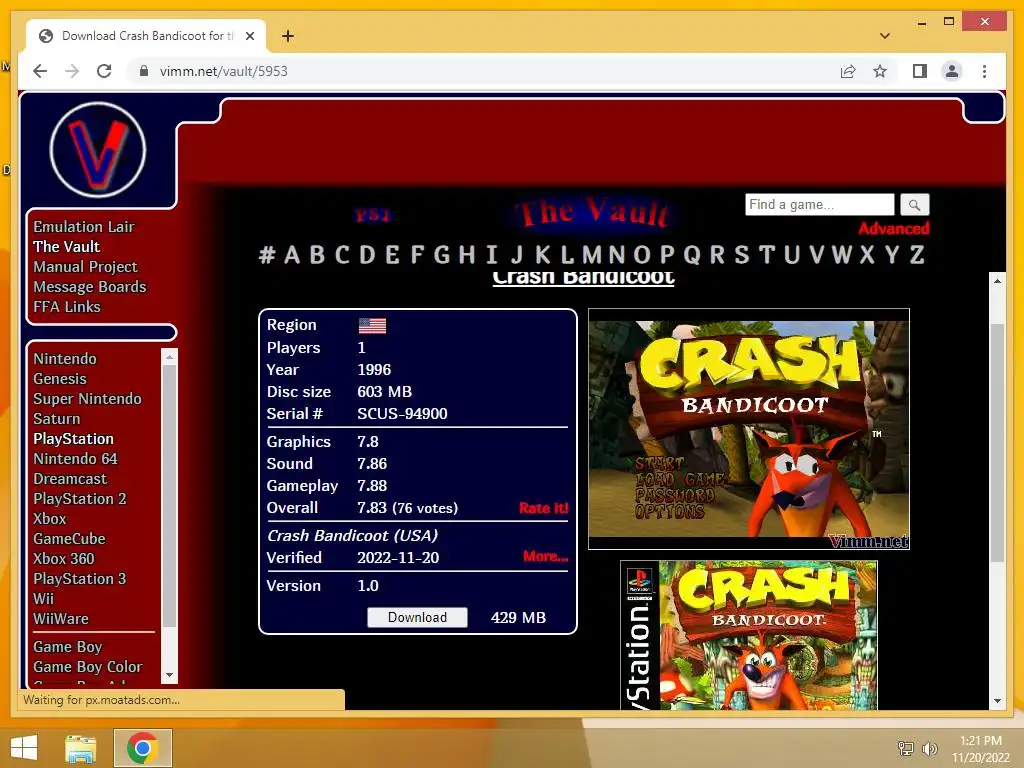
Task: Click the red Rate it! link
Action: (x=543, y=508)
